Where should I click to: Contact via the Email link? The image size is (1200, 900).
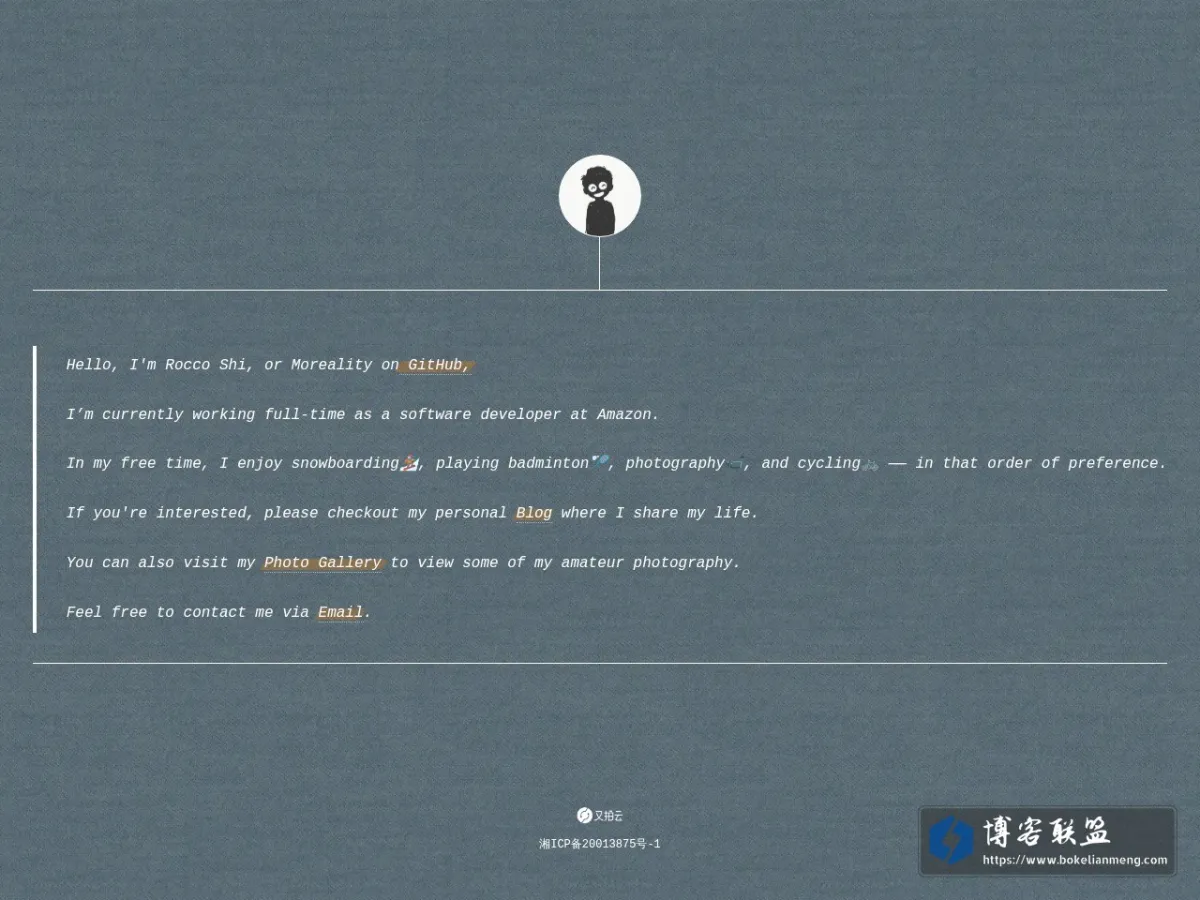tap(340, 612)
